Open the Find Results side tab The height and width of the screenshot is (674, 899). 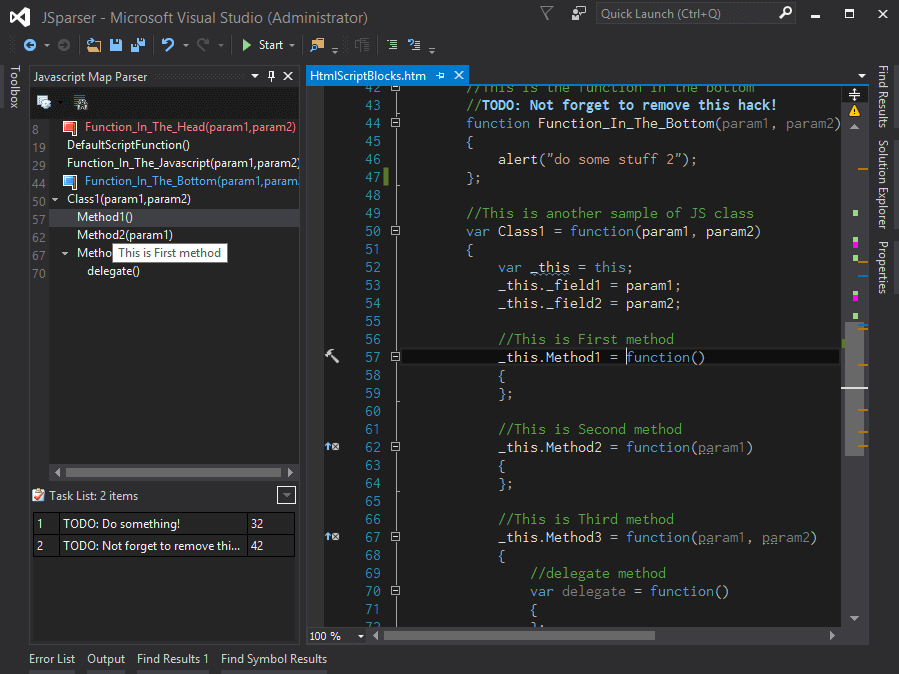[x=883, y=96]
